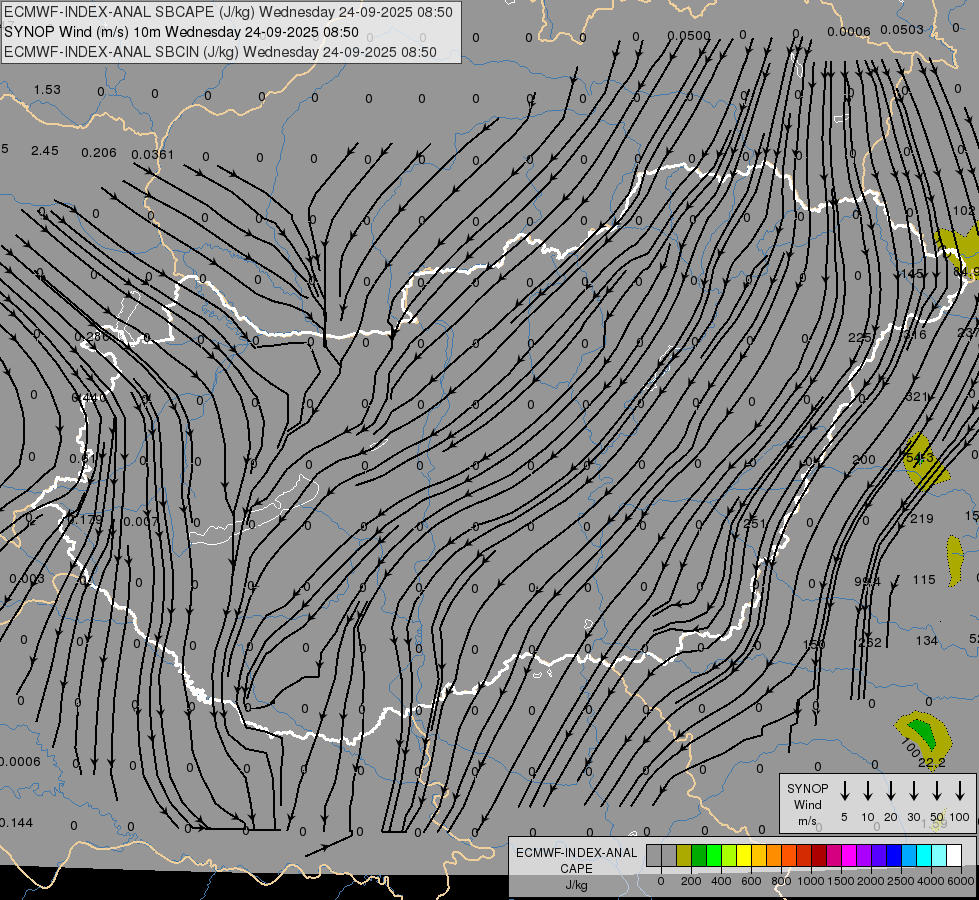
Task: Click the map value 0.0503
Action: 902,29
